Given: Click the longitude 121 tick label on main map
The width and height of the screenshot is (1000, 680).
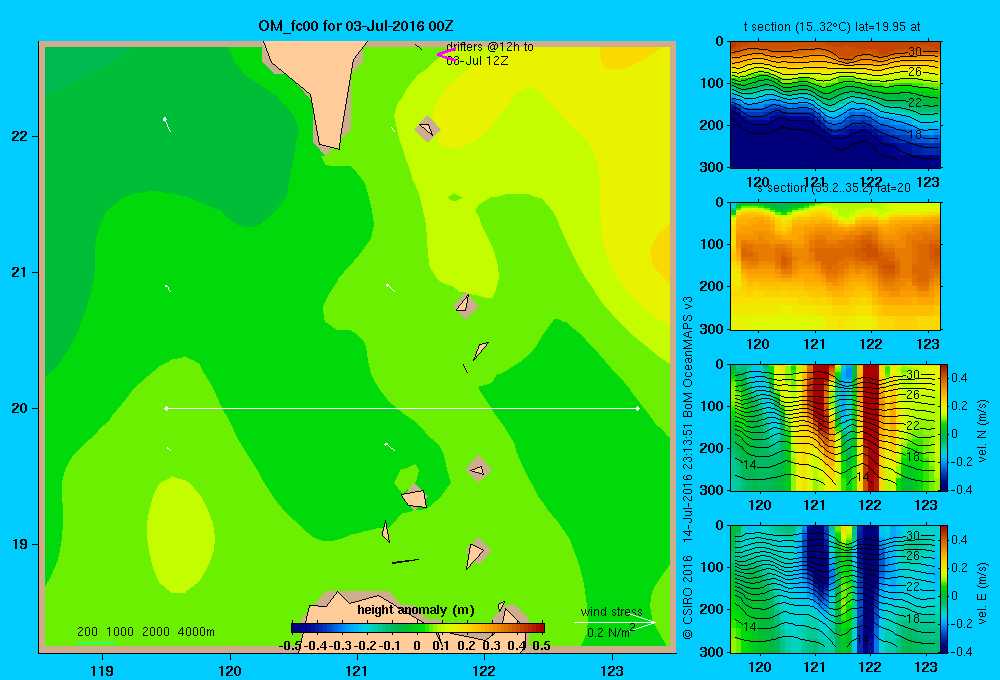Looking at the screenshot, I should pyautogui.click(x=357, y=670).
